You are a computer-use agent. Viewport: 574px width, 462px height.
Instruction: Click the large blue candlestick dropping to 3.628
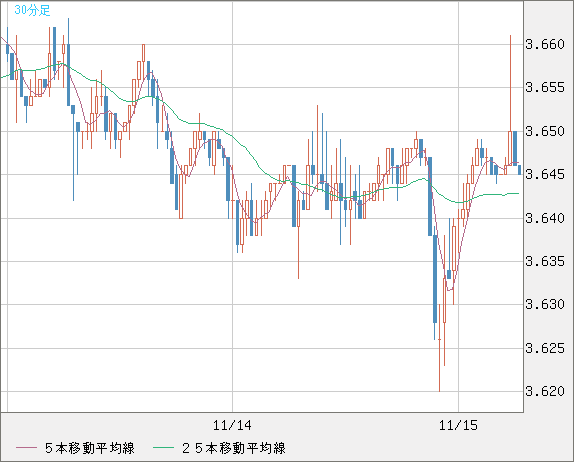[x=435, y=279]
